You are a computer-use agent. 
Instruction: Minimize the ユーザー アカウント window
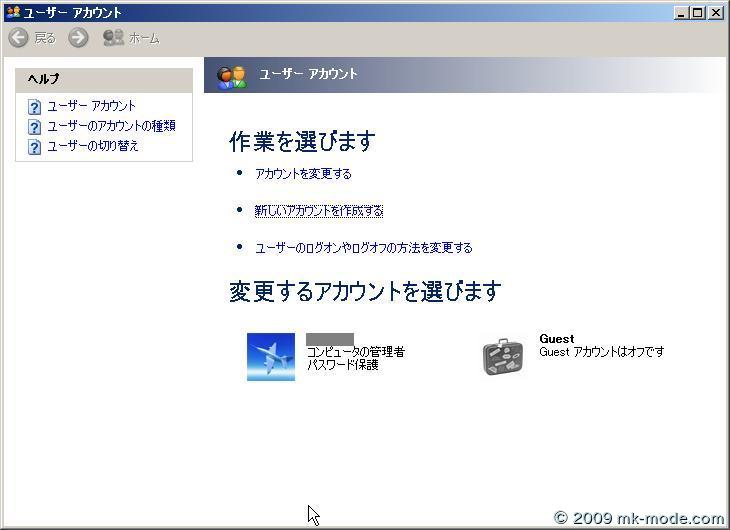click(681, 13)
